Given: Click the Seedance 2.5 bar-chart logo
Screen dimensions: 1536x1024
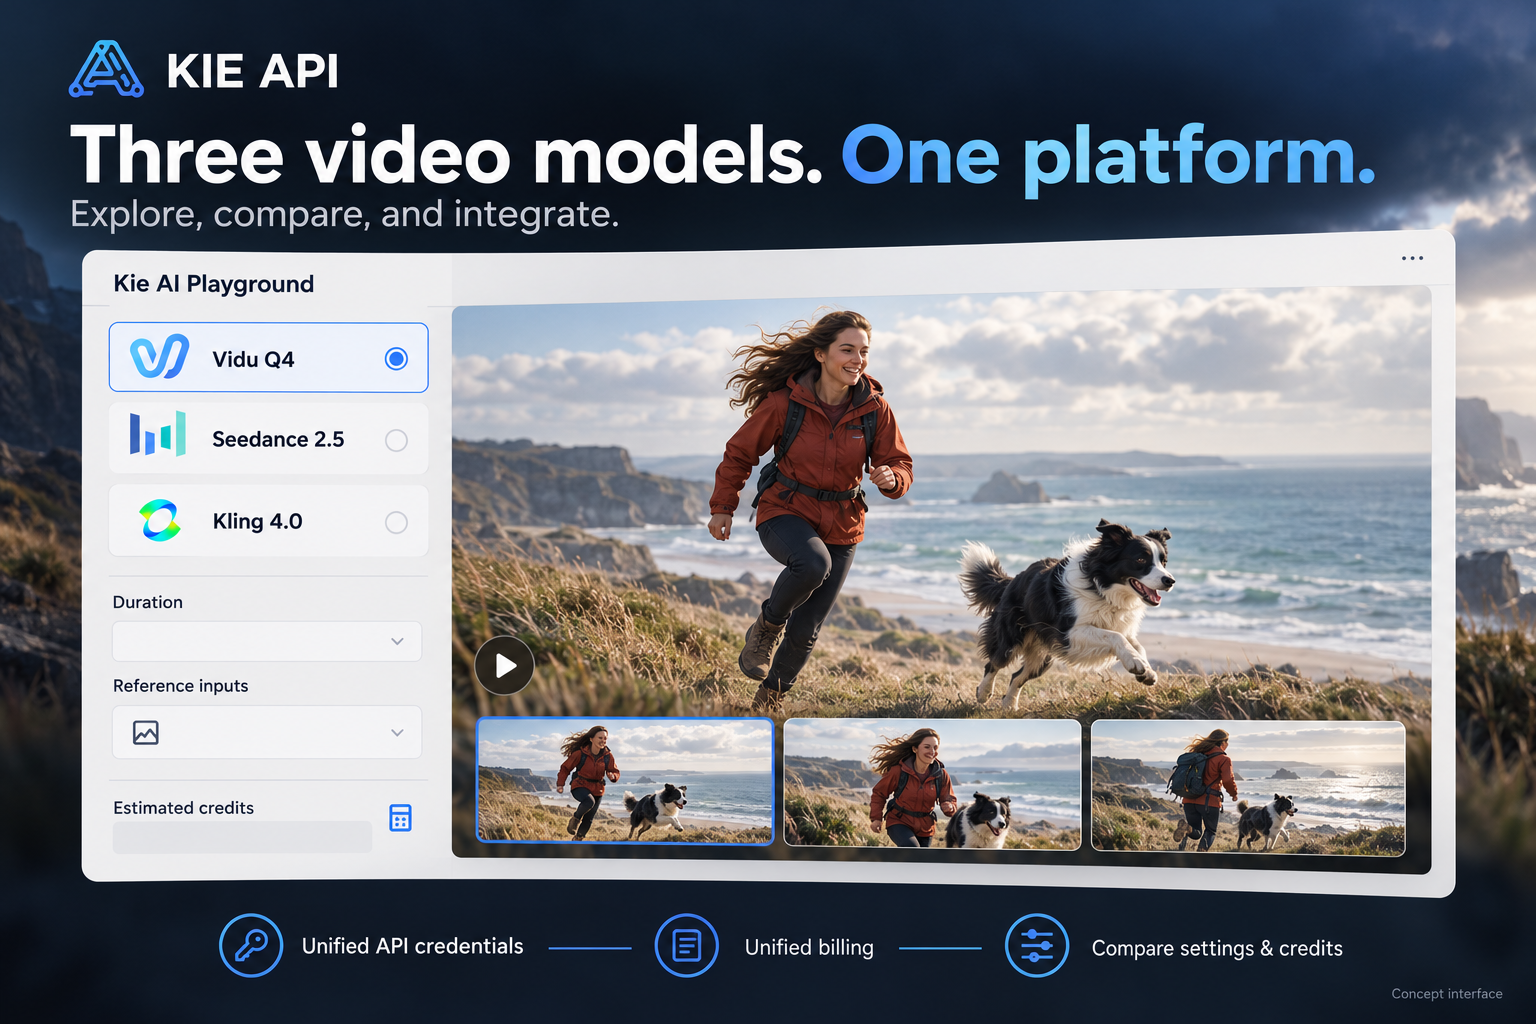Looking at the screenshot, I should tap(158, 434).
